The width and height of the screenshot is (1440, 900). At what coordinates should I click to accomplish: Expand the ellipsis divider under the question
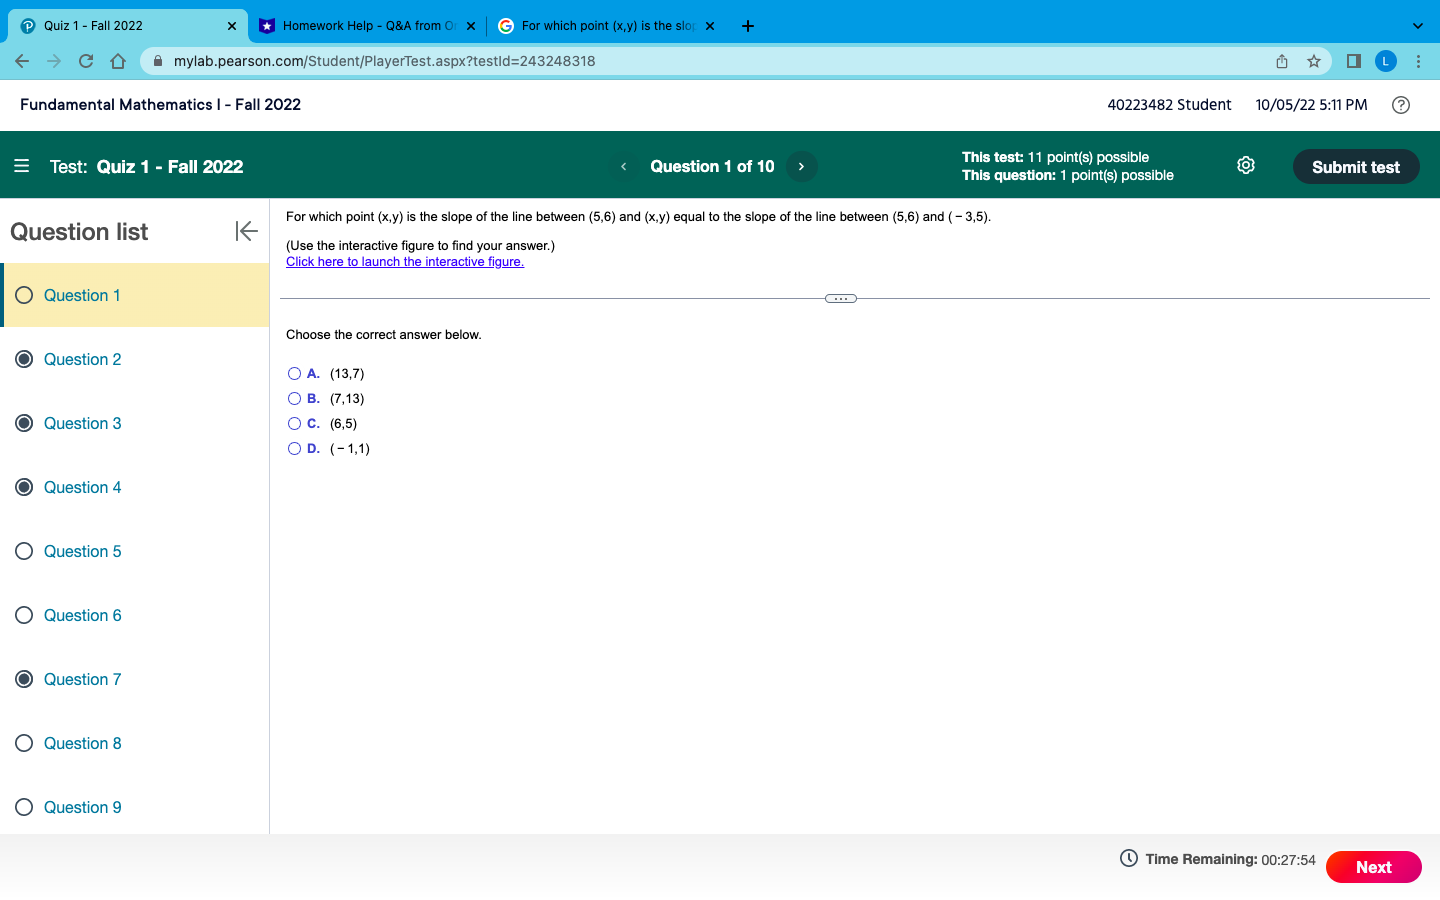[x=840, y=298]
